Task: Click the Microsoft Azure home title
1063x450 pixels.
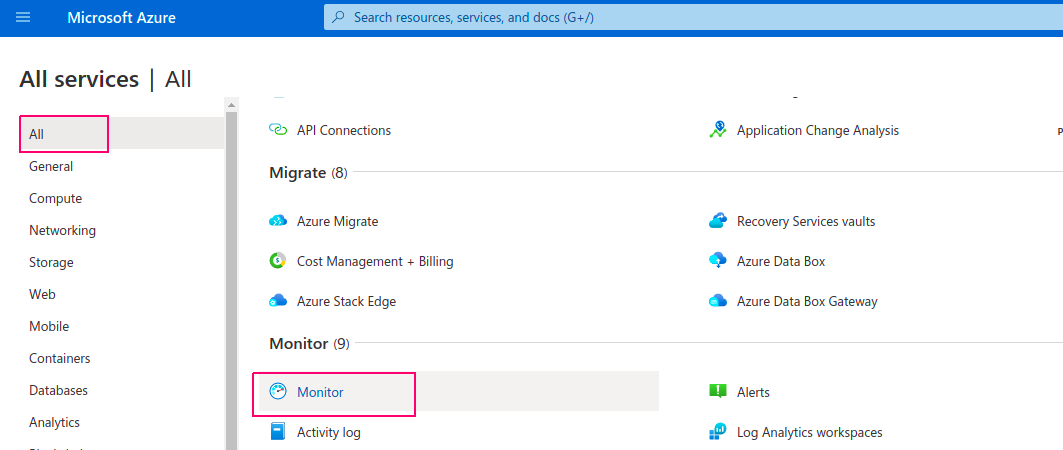Action: [x=121, y=18]
